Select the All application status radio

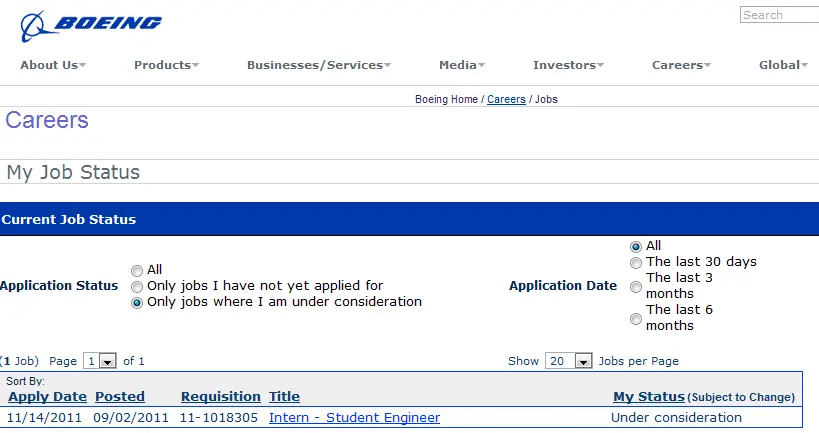137,271
